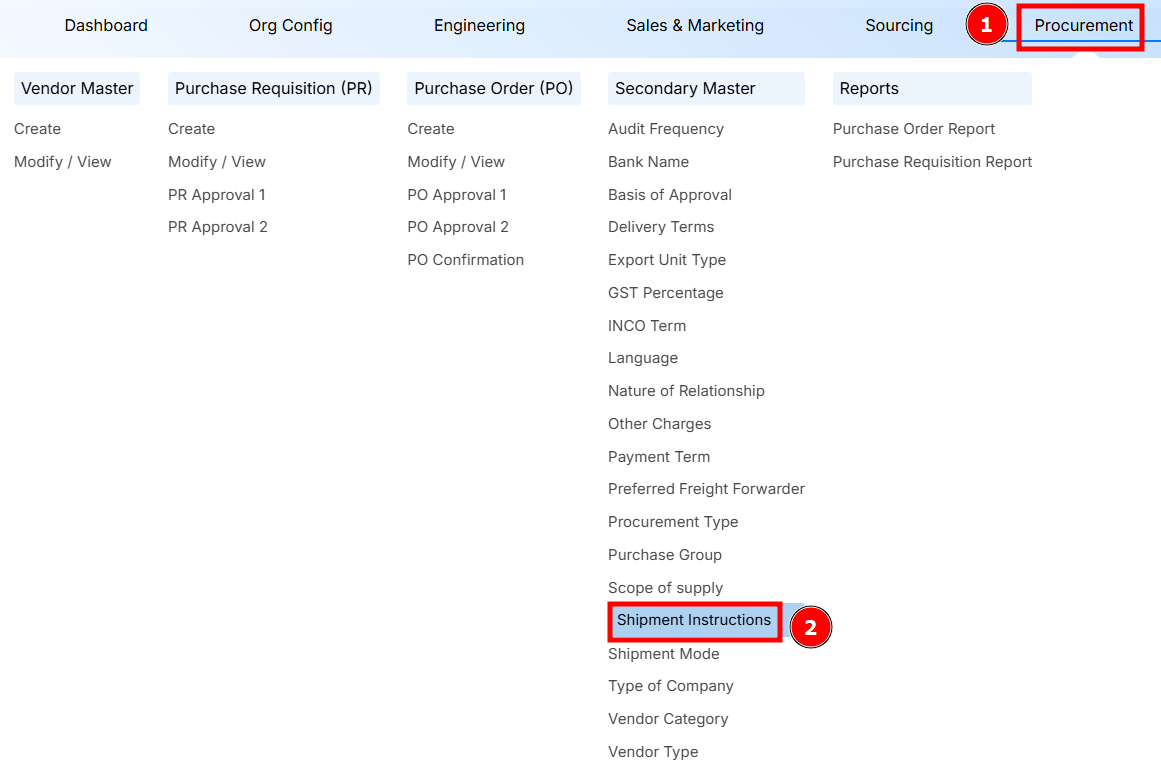
Task: Select Payment Term from Secondary Master
Action: [x=658, y=456]
